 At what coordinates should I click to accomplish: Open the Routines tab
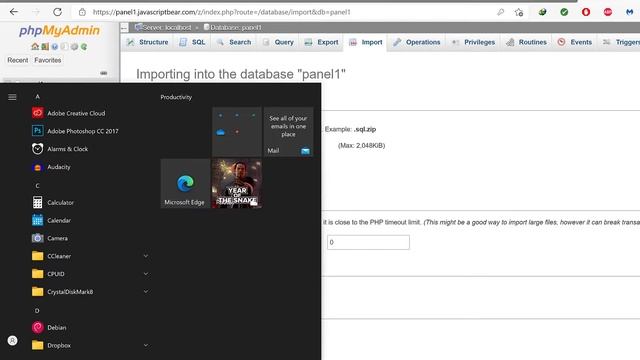coord(527,42)
